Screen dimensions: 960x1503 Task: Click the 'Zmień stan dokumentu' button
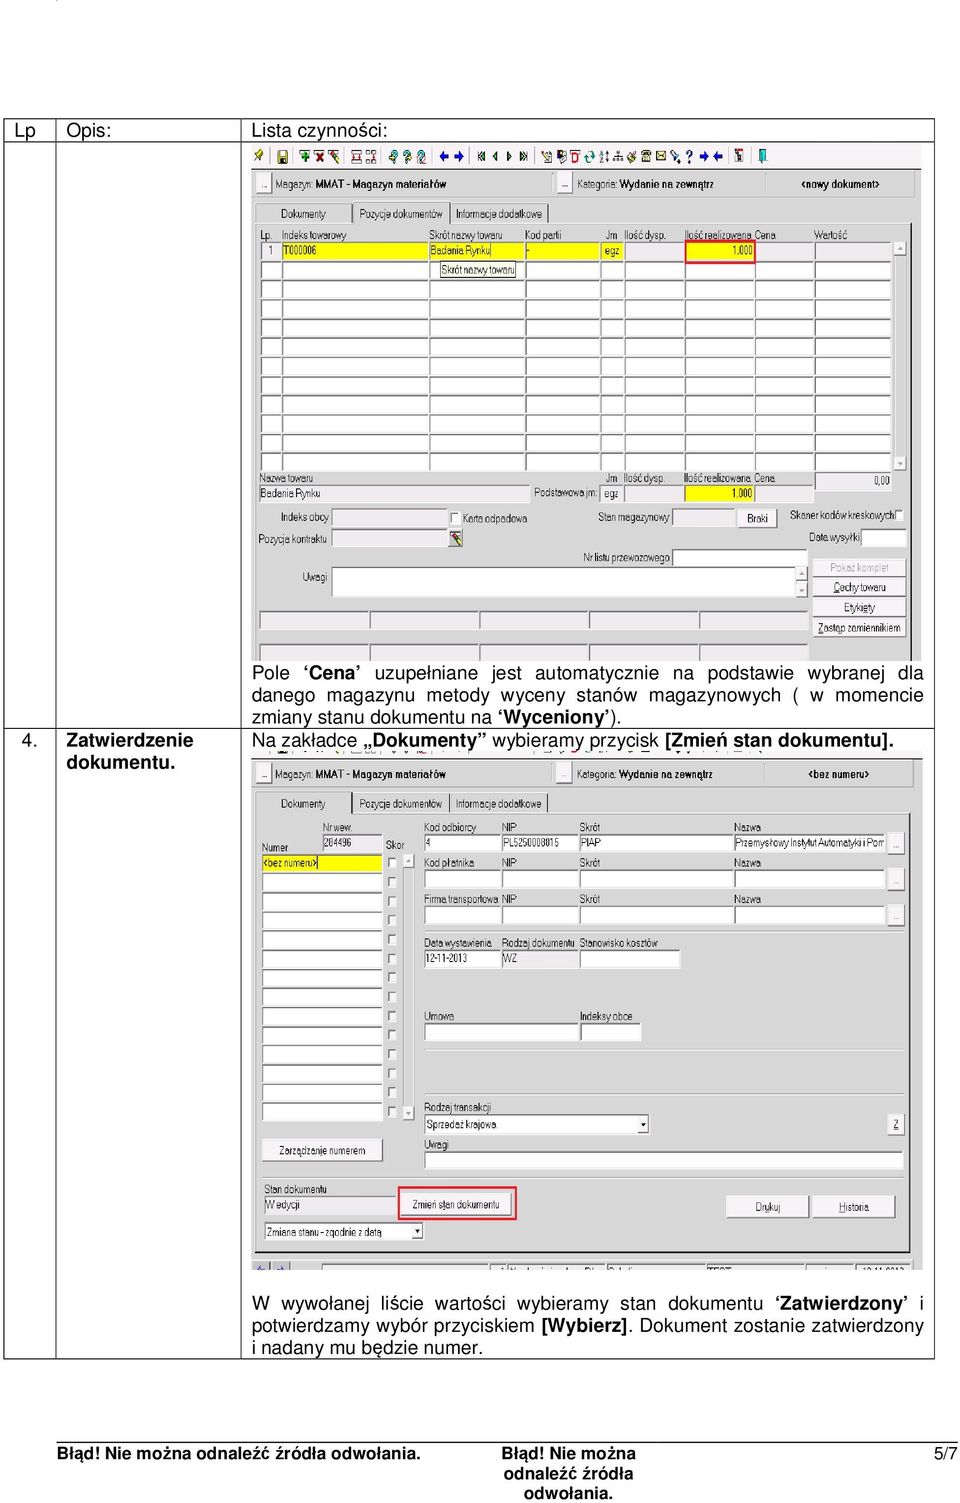point(456,1204)
